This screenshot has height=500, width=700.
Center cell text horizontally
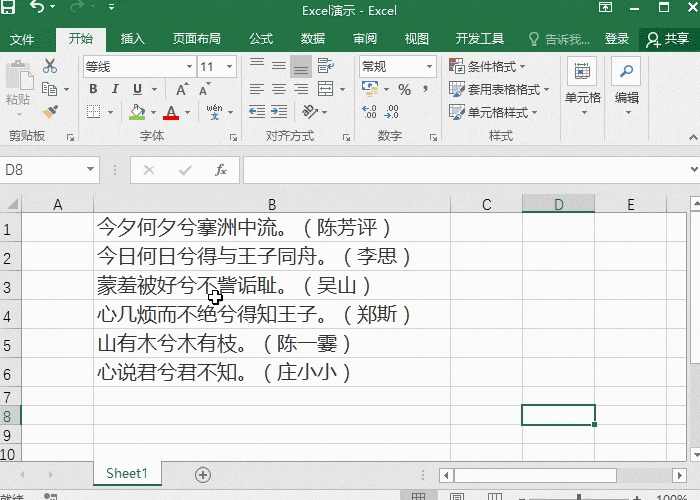point(279,89)
